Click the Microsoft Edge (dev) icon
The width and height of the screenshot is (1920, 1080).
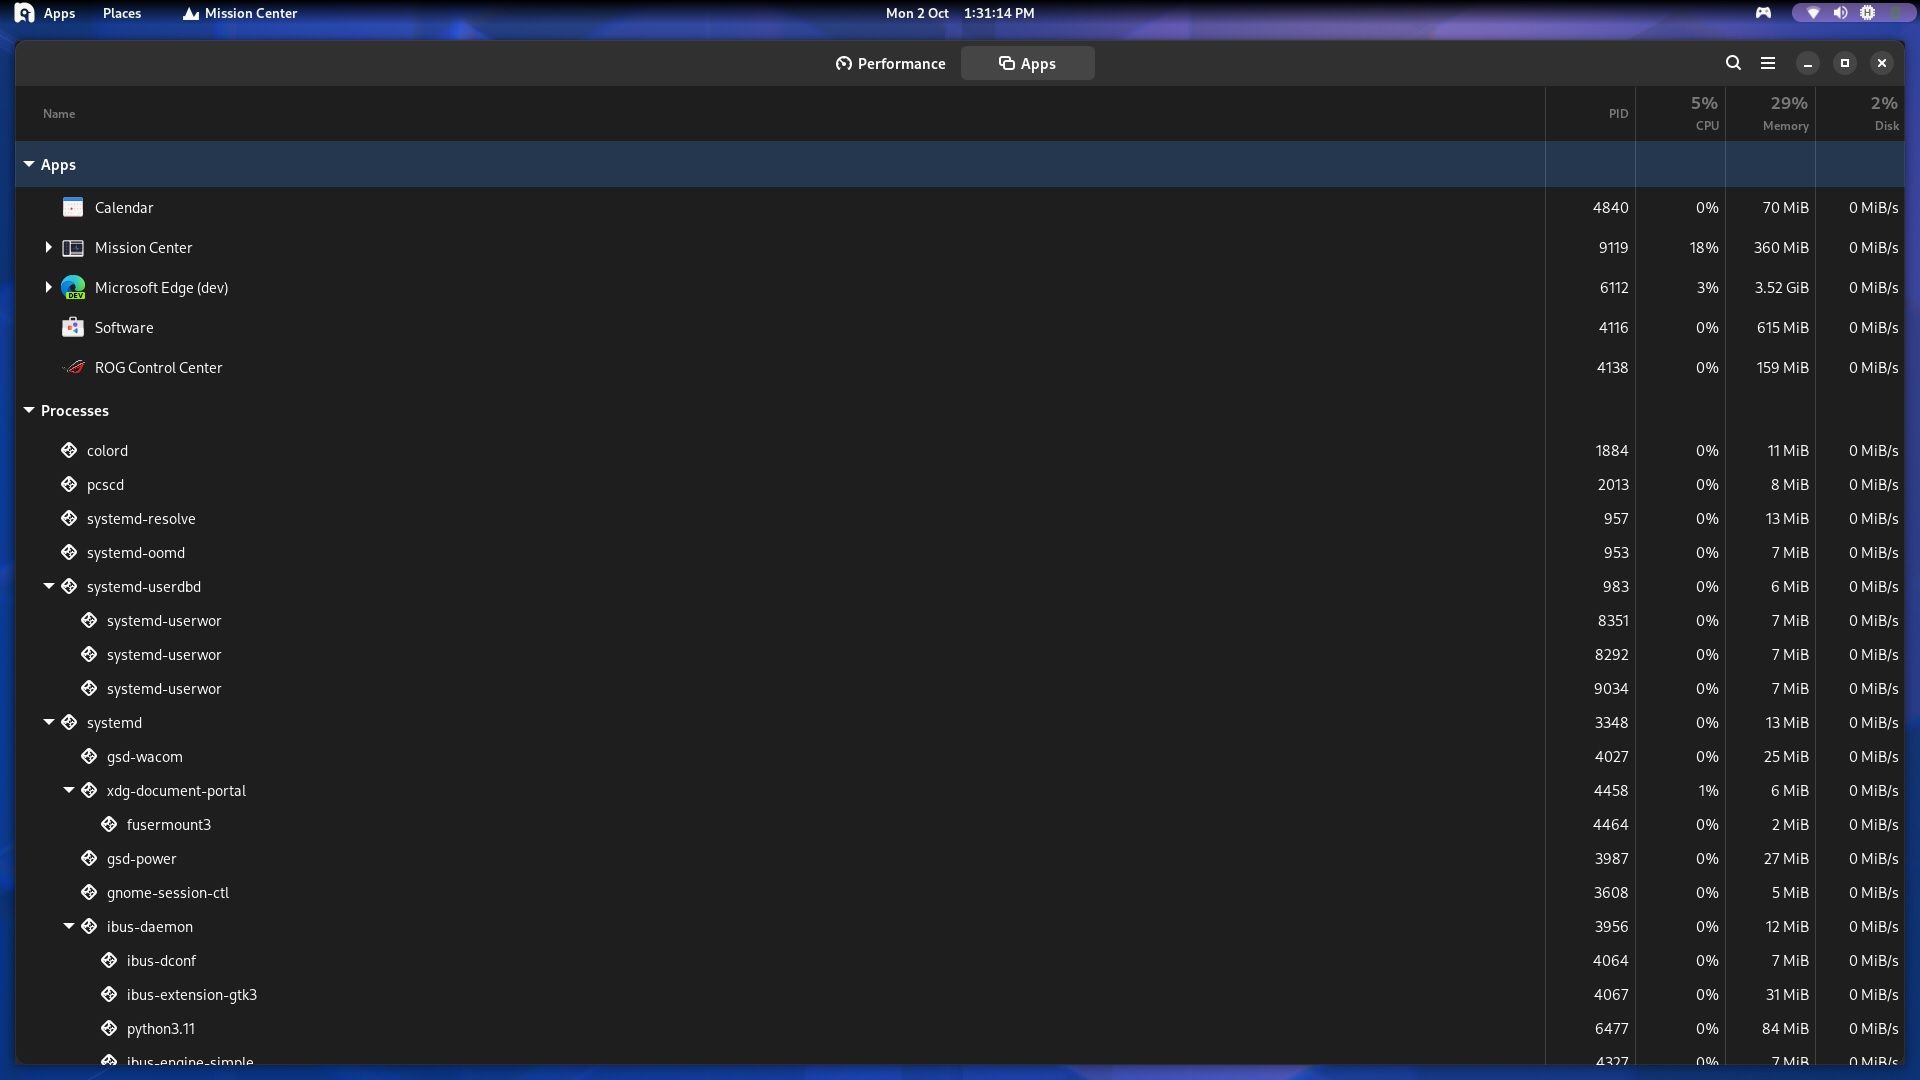coord(73,287)
